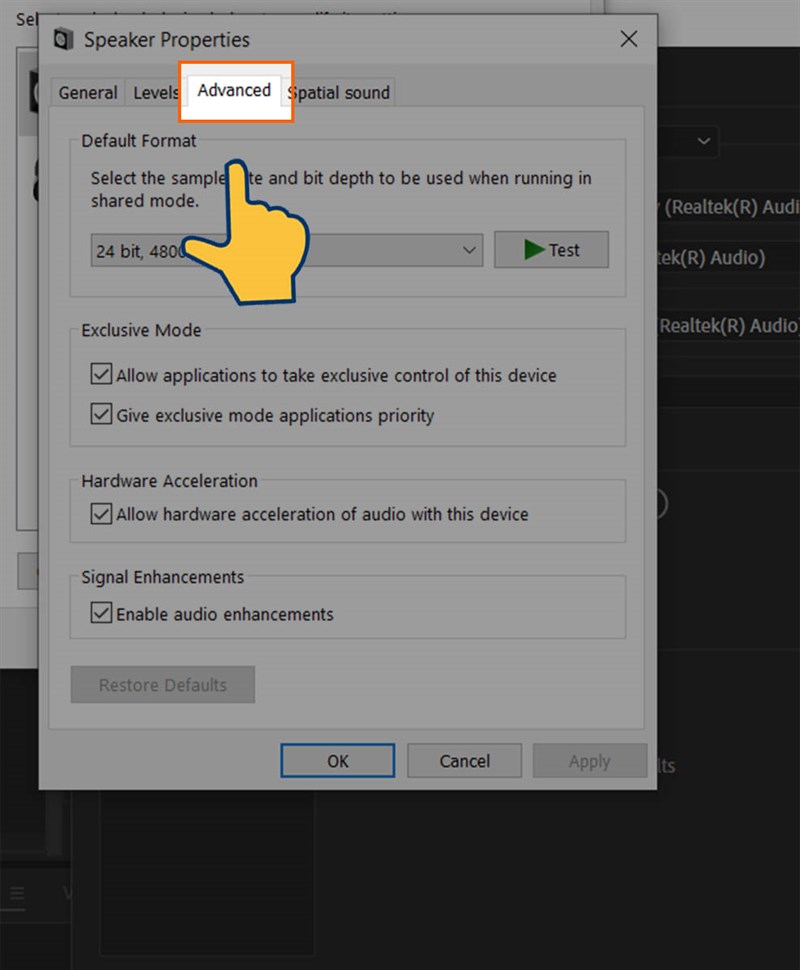Click Restore Defaults
The image size is (800, 970).
pos(162,684)
